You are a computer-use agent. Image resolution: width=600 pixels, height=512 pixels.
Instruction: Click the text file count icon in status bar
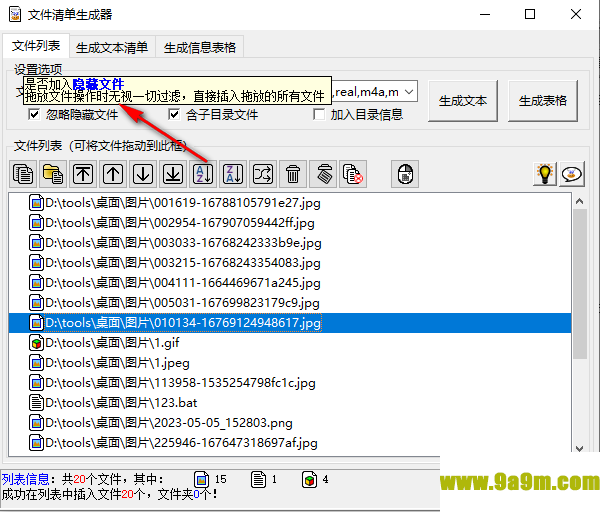tap(258, 479)
